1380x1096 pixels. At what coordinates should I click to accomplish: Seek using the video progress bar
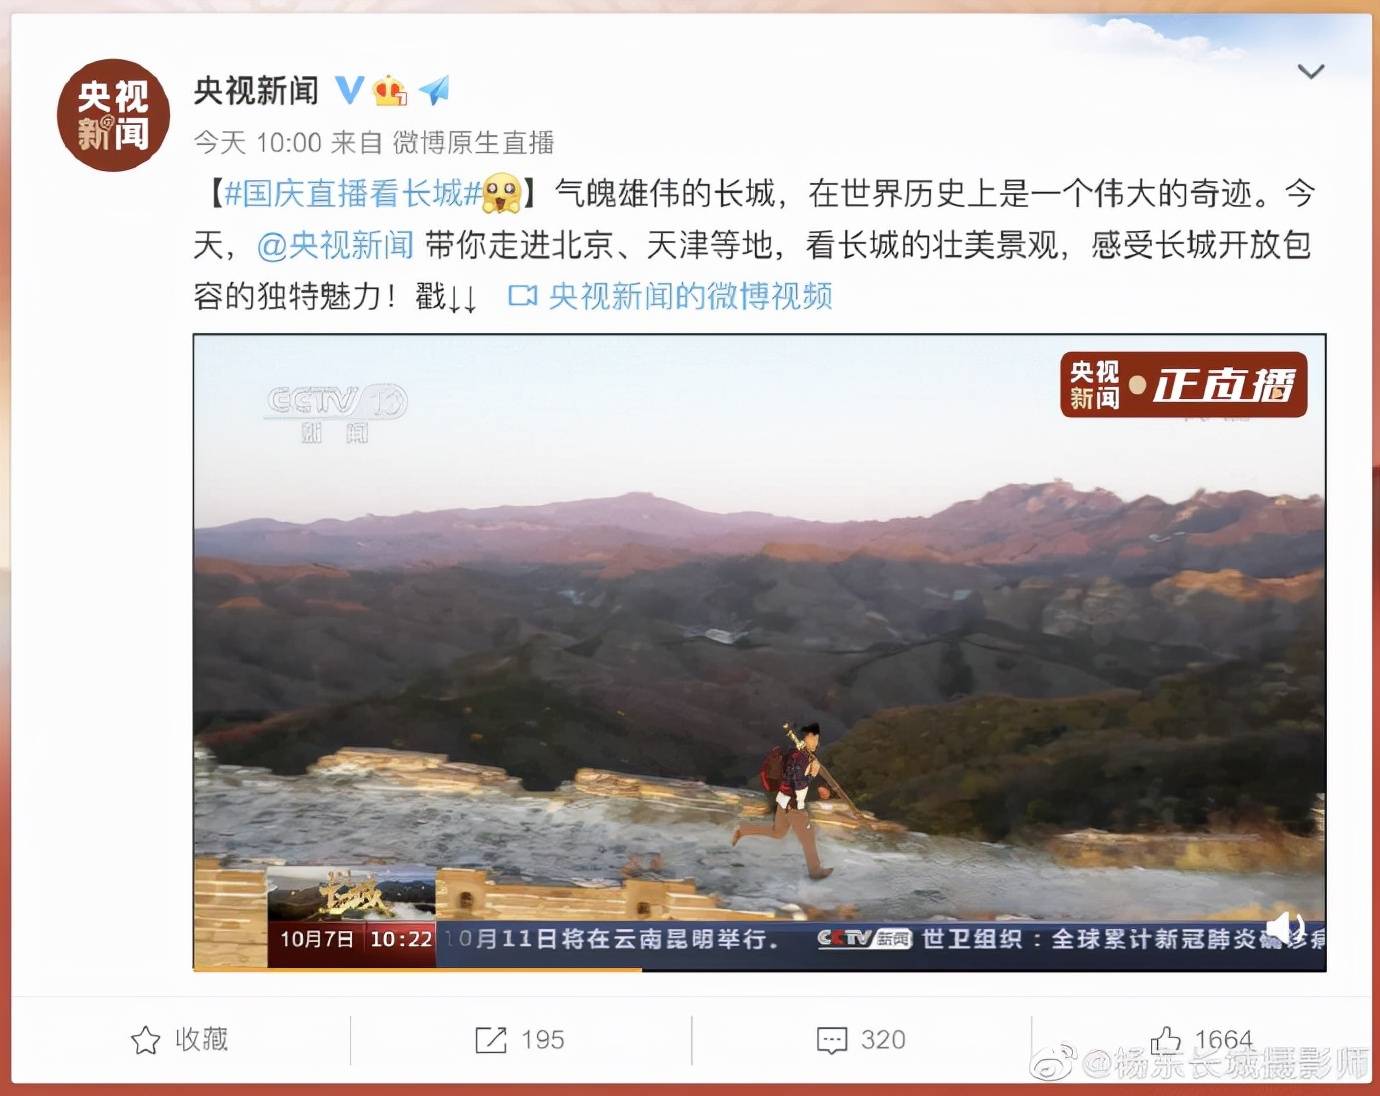pos(759,969)
